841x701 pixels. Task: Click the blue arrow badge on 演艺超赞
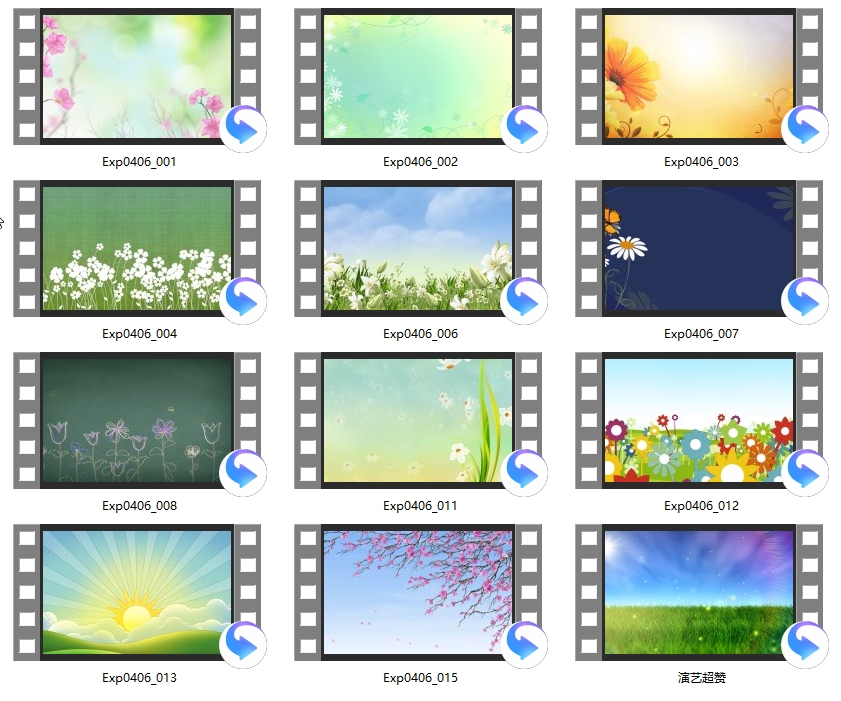pyautogui.click(x=805, y=645)
